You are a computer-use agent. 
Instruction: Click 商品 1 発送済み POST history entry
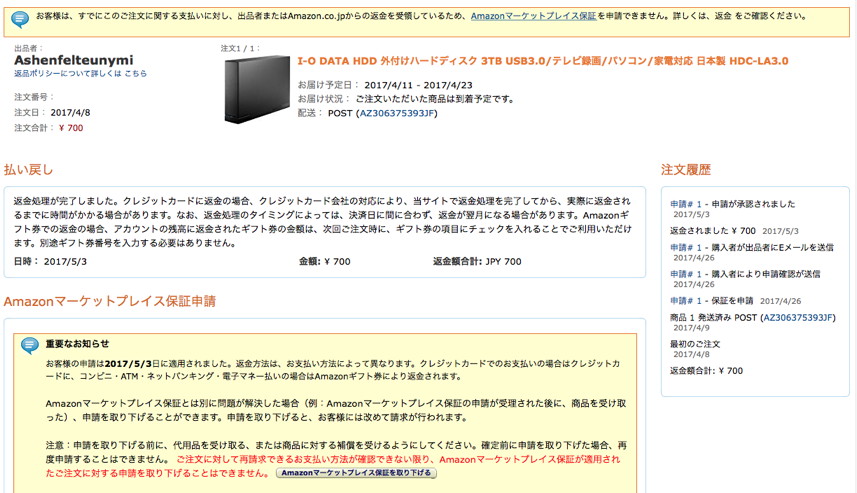click(x=753, y=318)
